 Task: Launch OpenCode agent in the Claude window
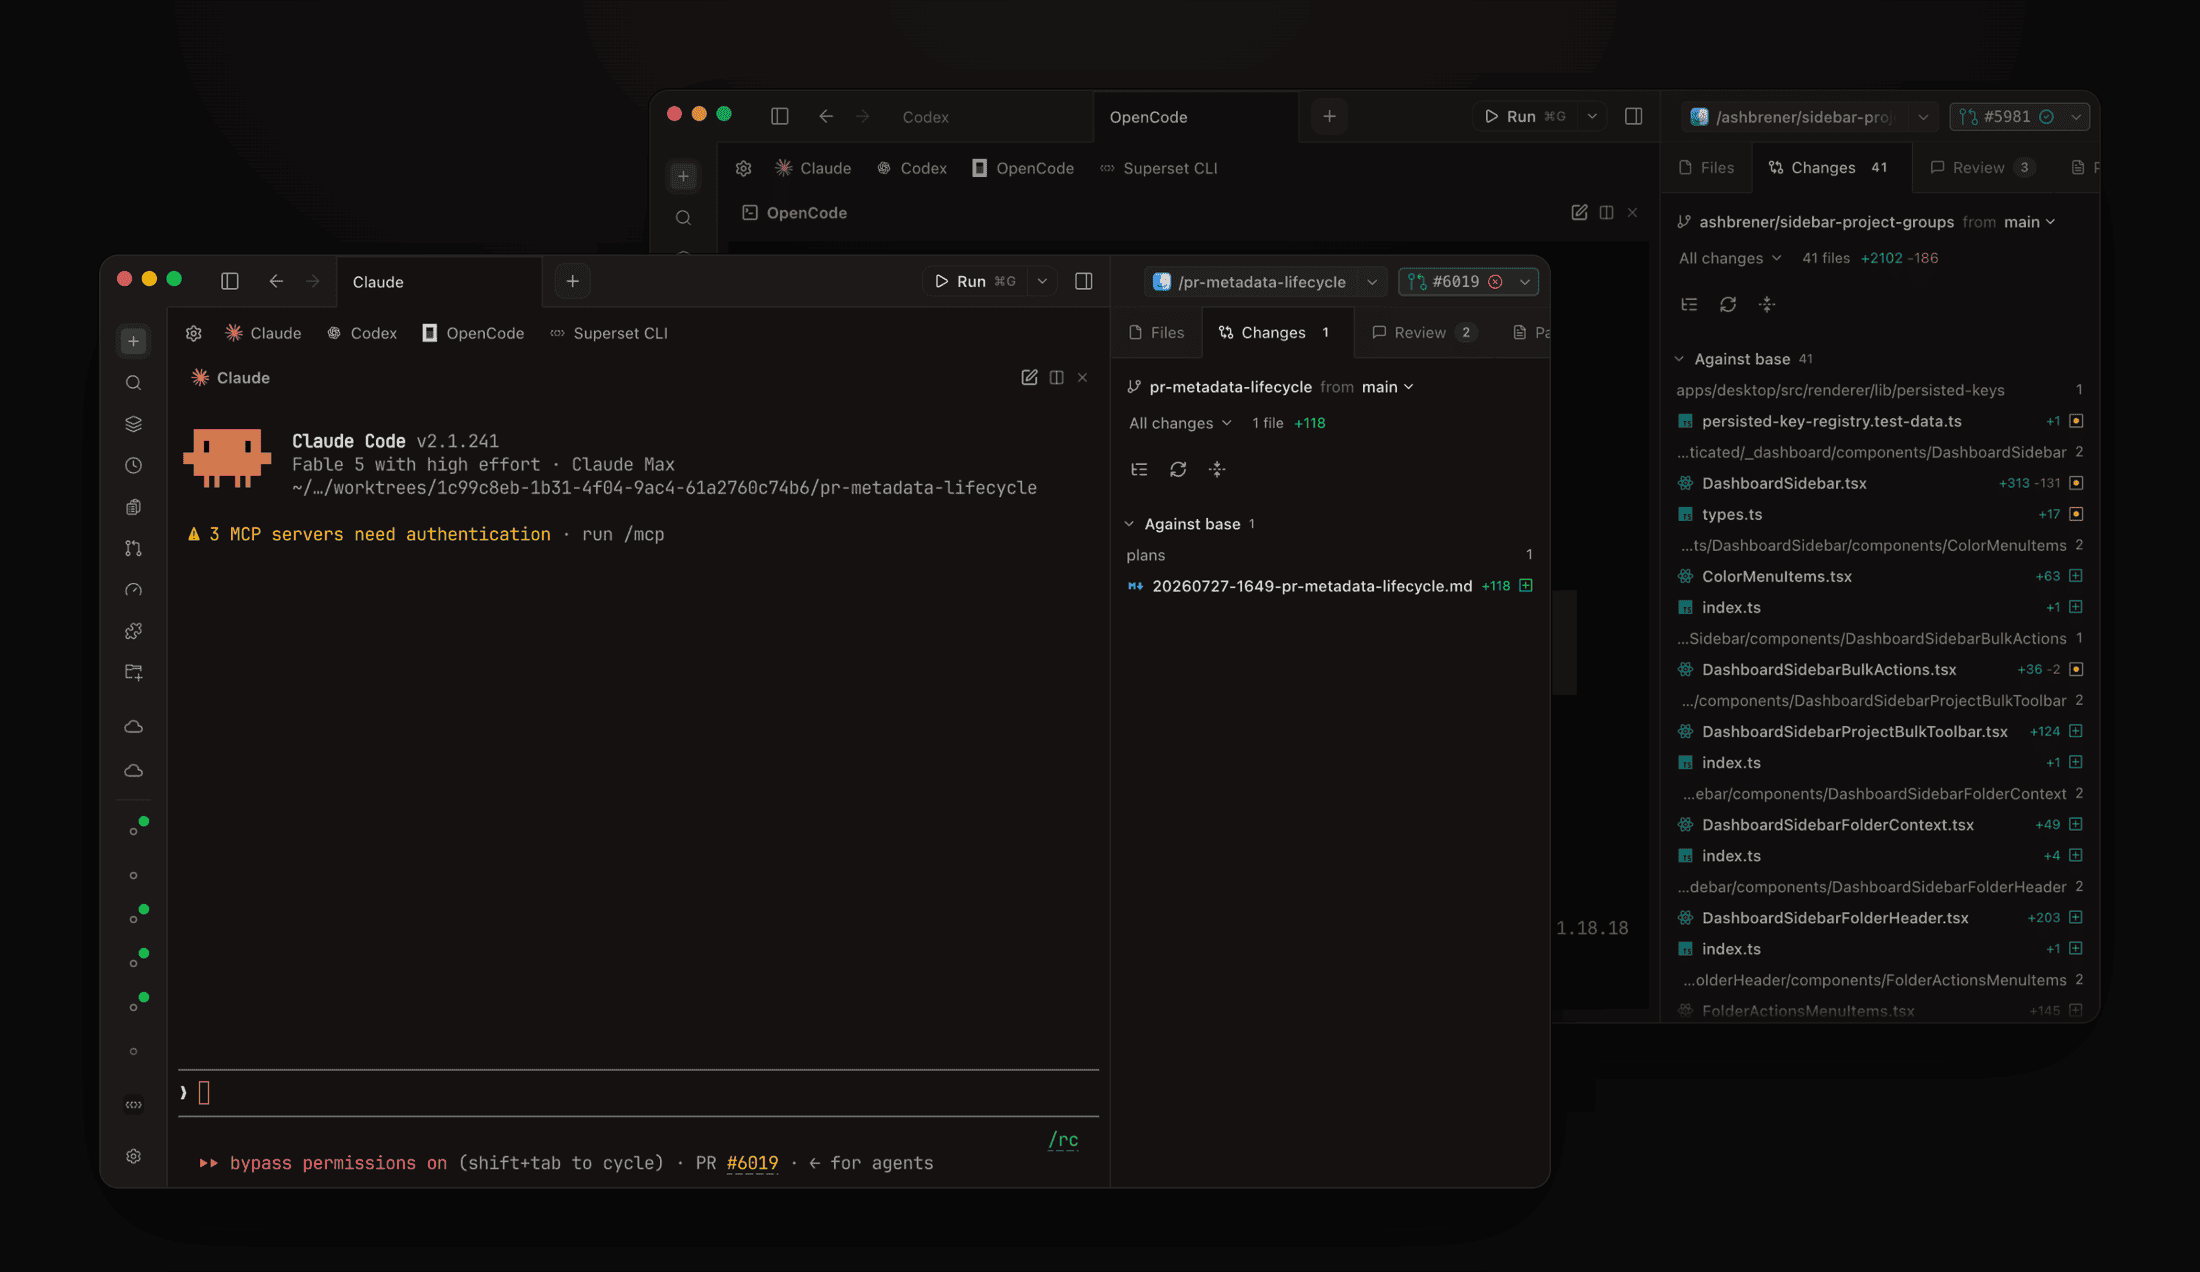[473, 333]
